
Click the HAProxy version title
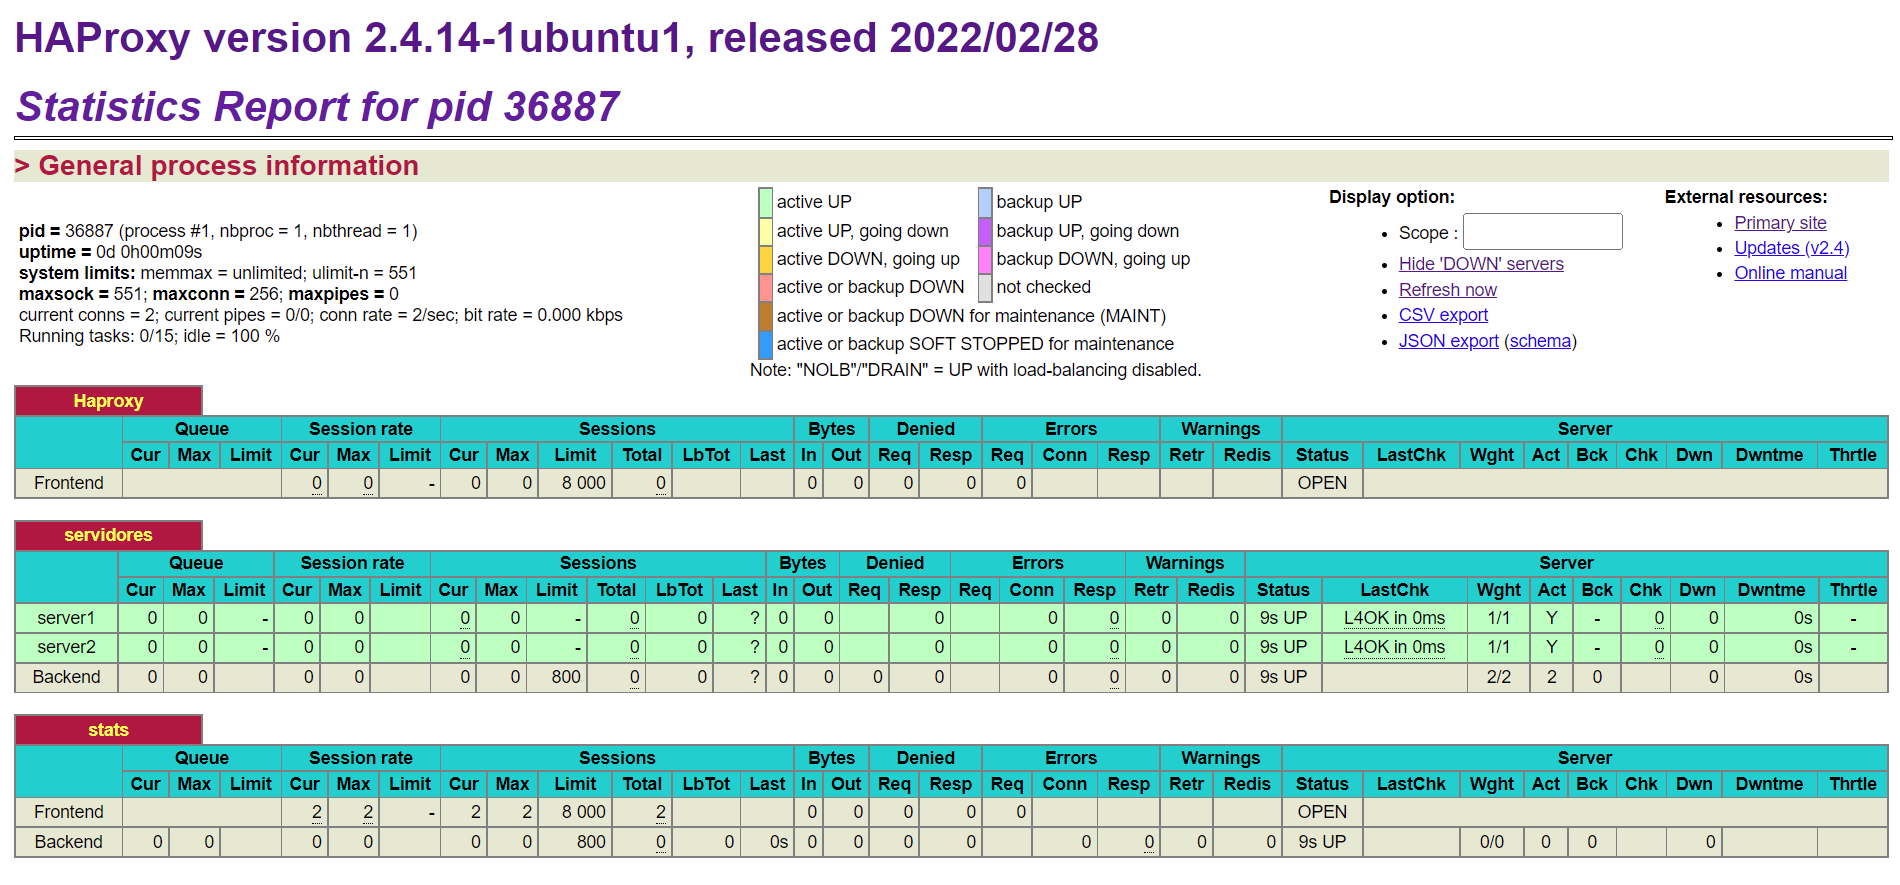click(x=556, y=38)
